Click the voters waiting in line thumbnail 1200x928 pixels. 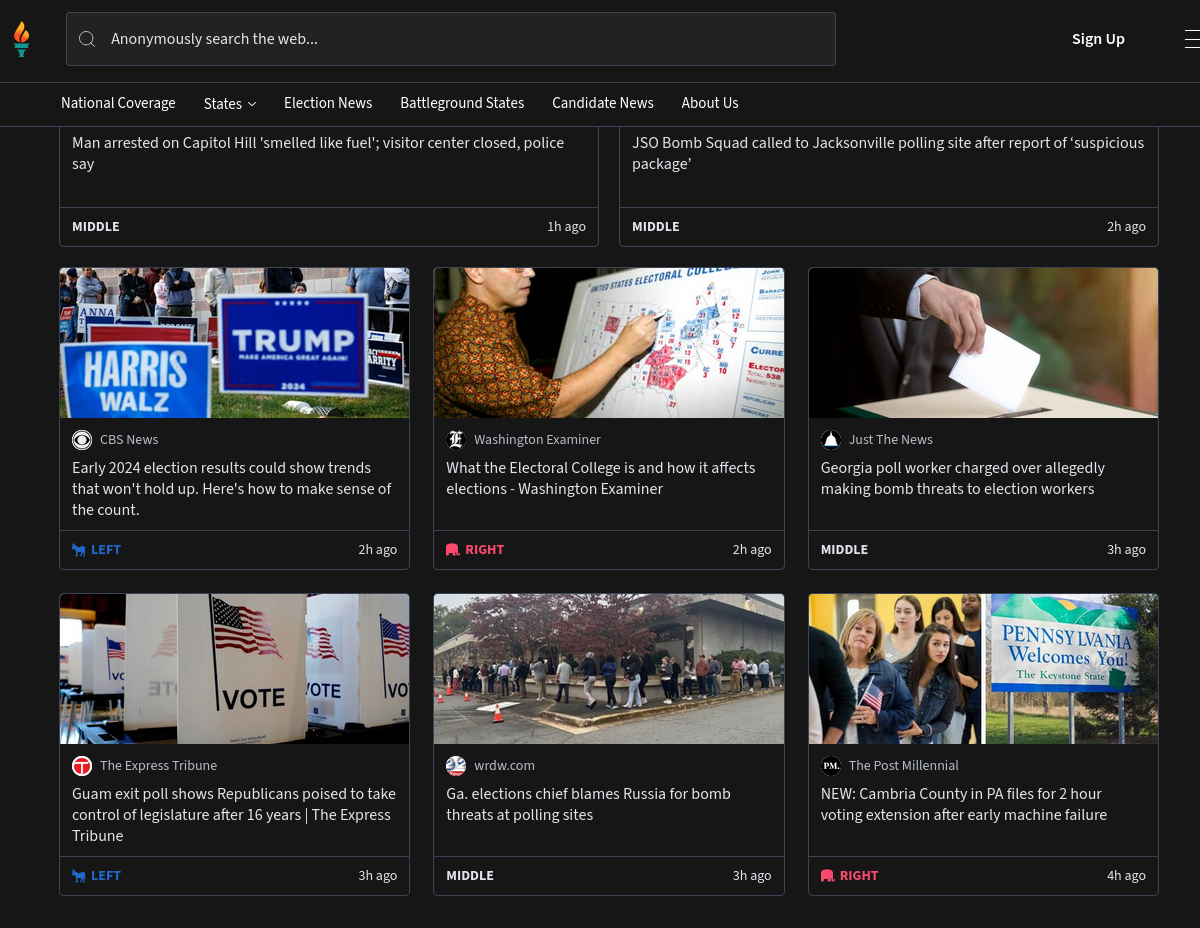tap(609, 669)
